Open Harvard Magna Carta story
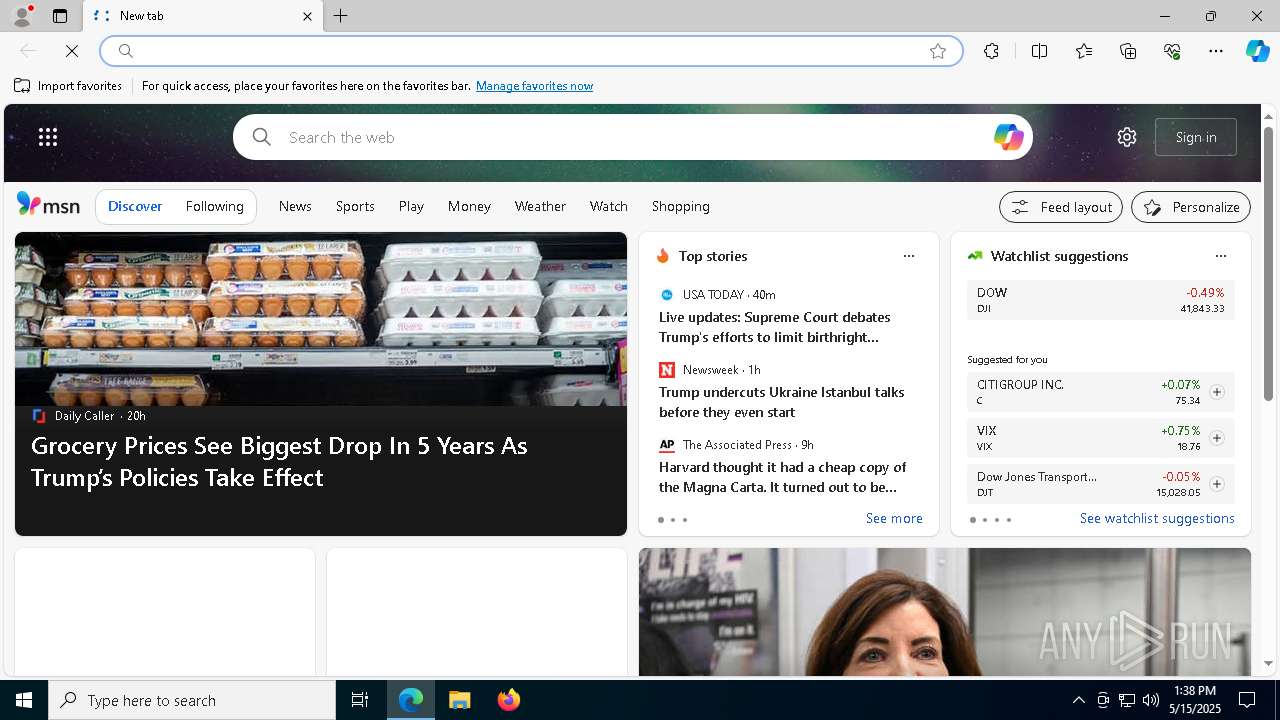1280x720 pixels. (x=782, y=477)
